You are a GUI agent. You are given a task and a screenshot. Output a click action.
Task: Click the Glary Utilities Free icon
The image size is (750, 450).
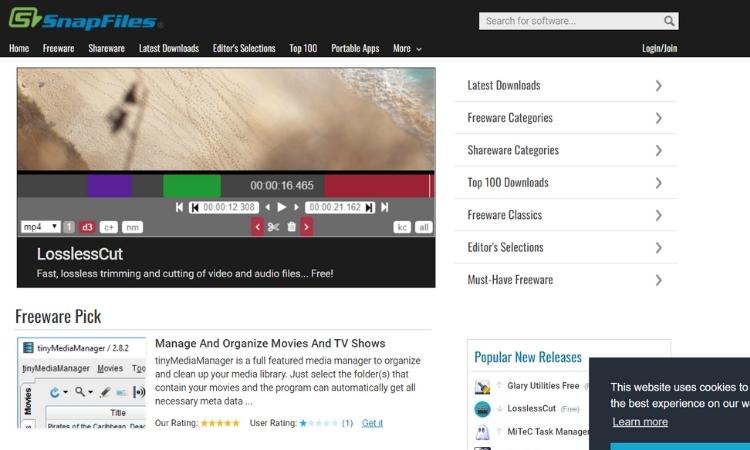tap(482, 386)
